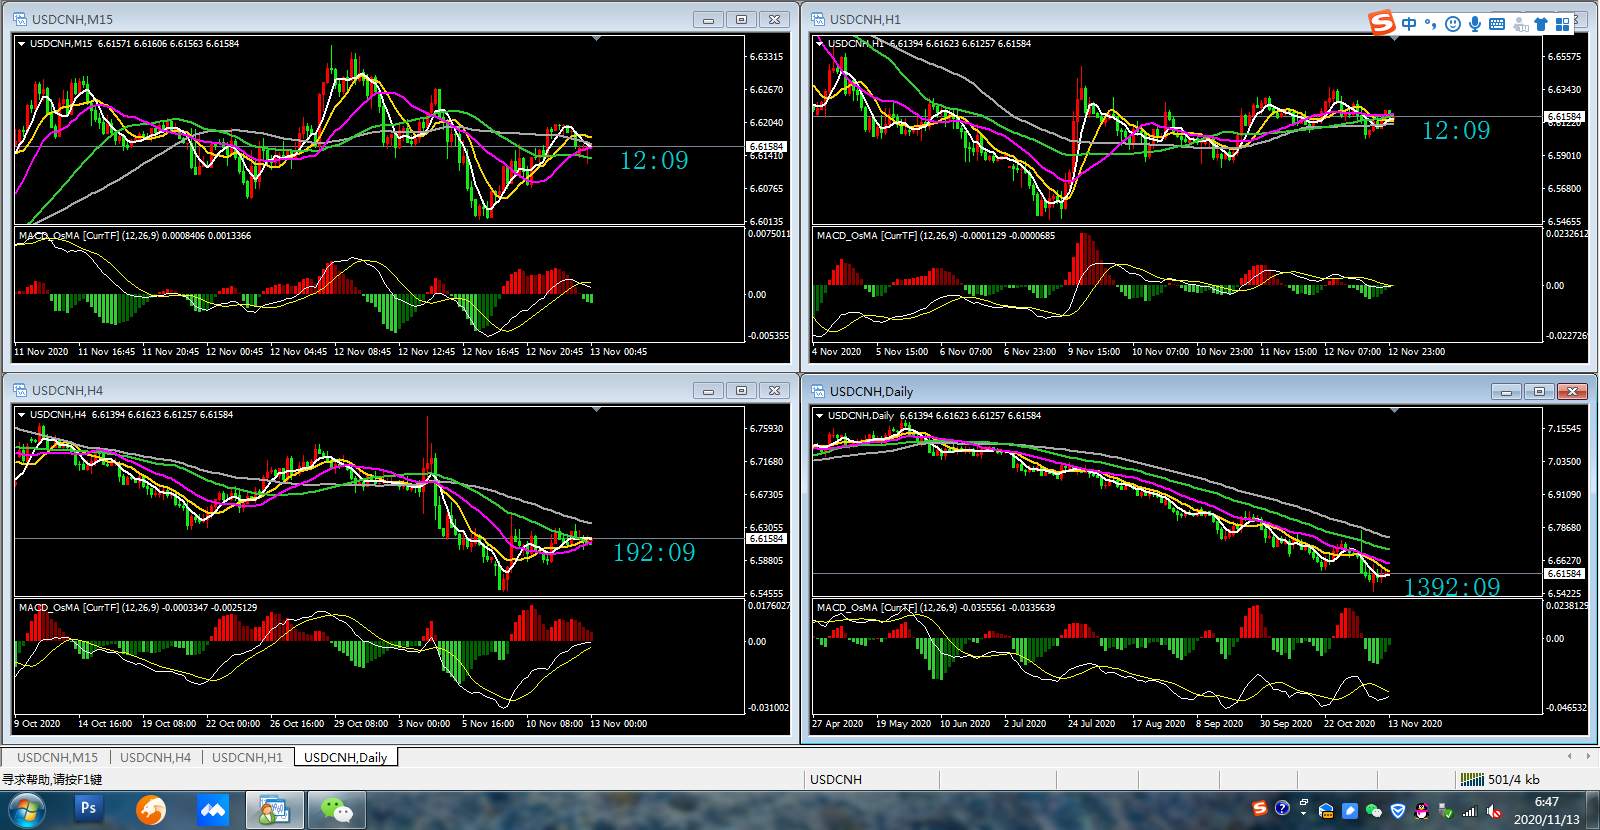Click the Show Desktop strip beside the clock
The width and height of the screenshot is (1600, 830).
coord(1592,809)
